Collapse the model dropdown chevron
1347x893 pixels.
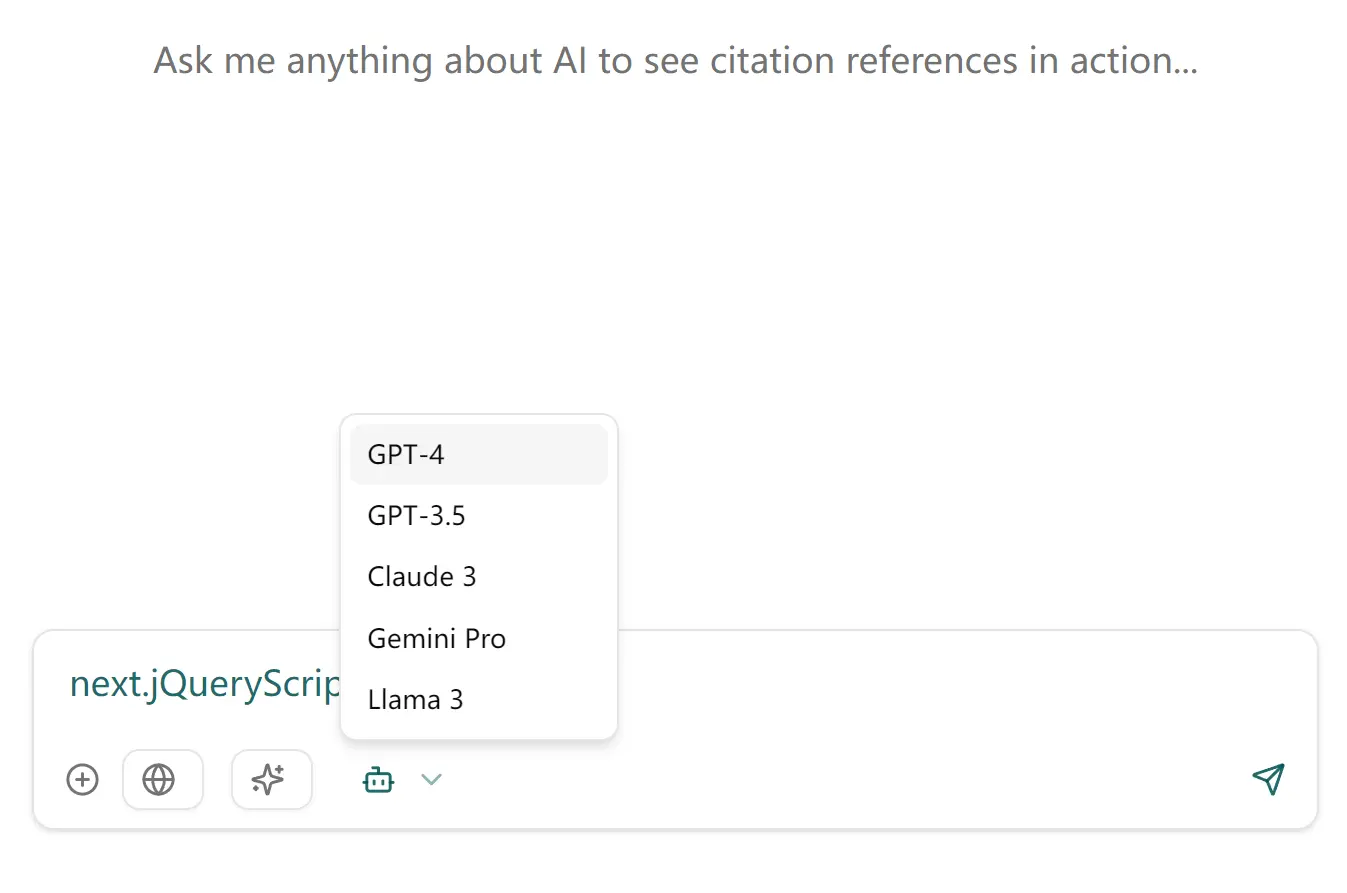(x=431, y=779)
